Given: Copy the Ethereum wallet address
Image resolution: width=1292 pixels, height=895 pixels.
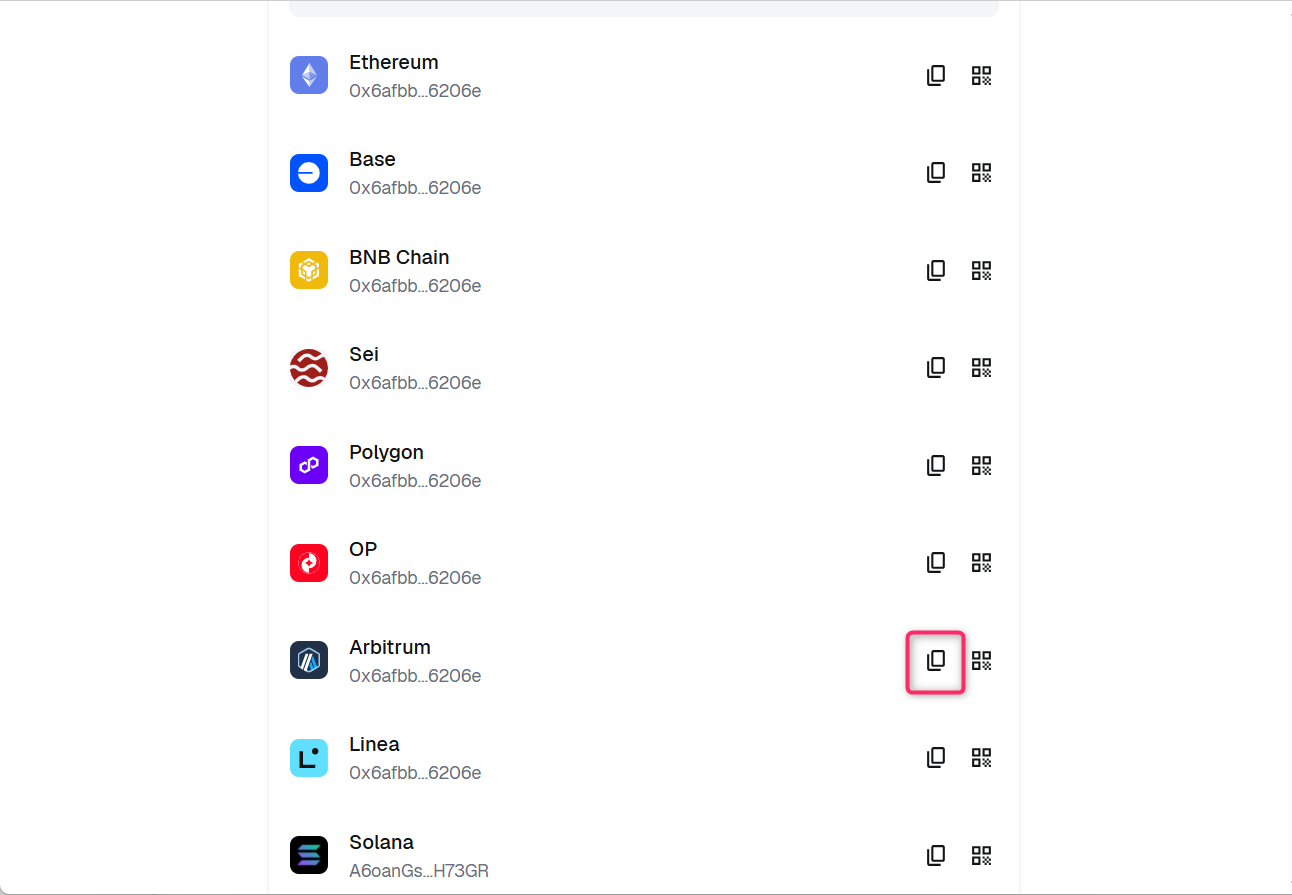Looking at the screenshot, I should point(936,76).
